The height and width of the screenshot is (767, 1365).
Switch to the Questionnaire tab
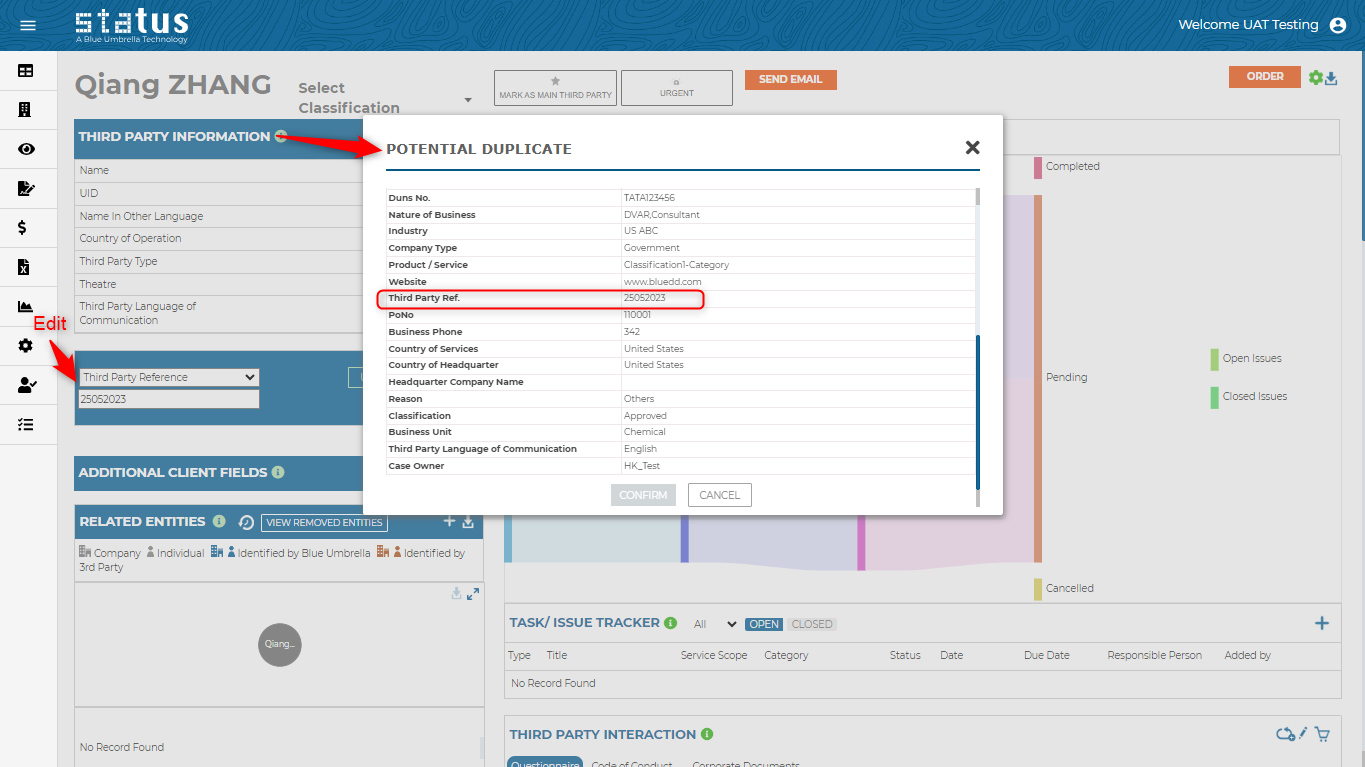click(x=545, y=763)
